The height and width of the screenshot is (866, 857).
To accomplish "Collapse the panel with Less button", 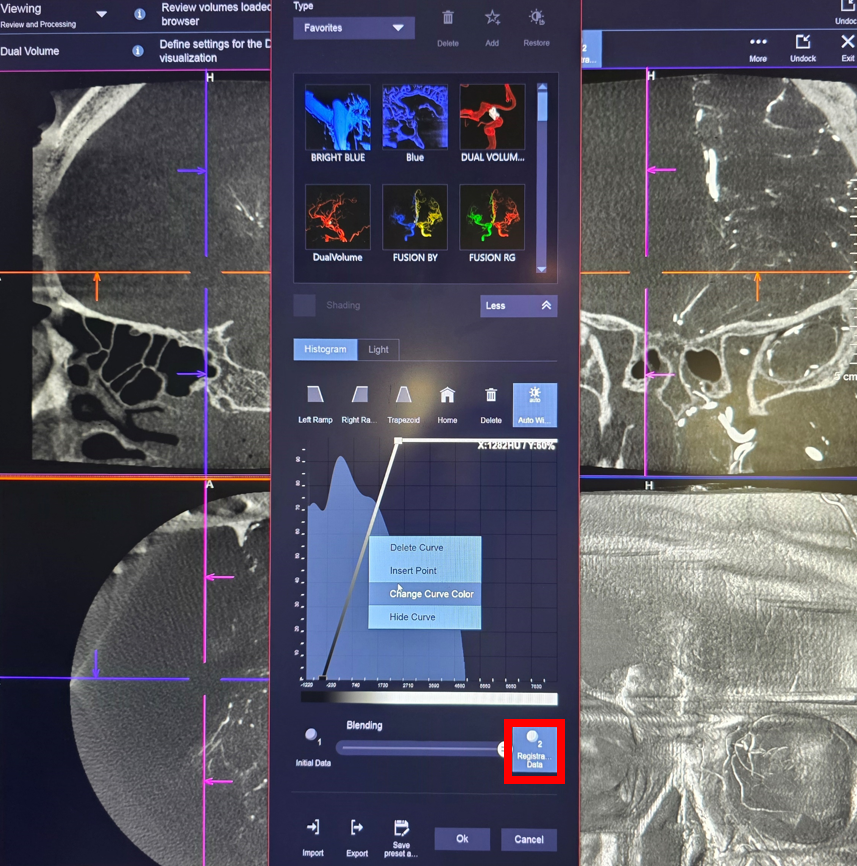I will point(518,306).
